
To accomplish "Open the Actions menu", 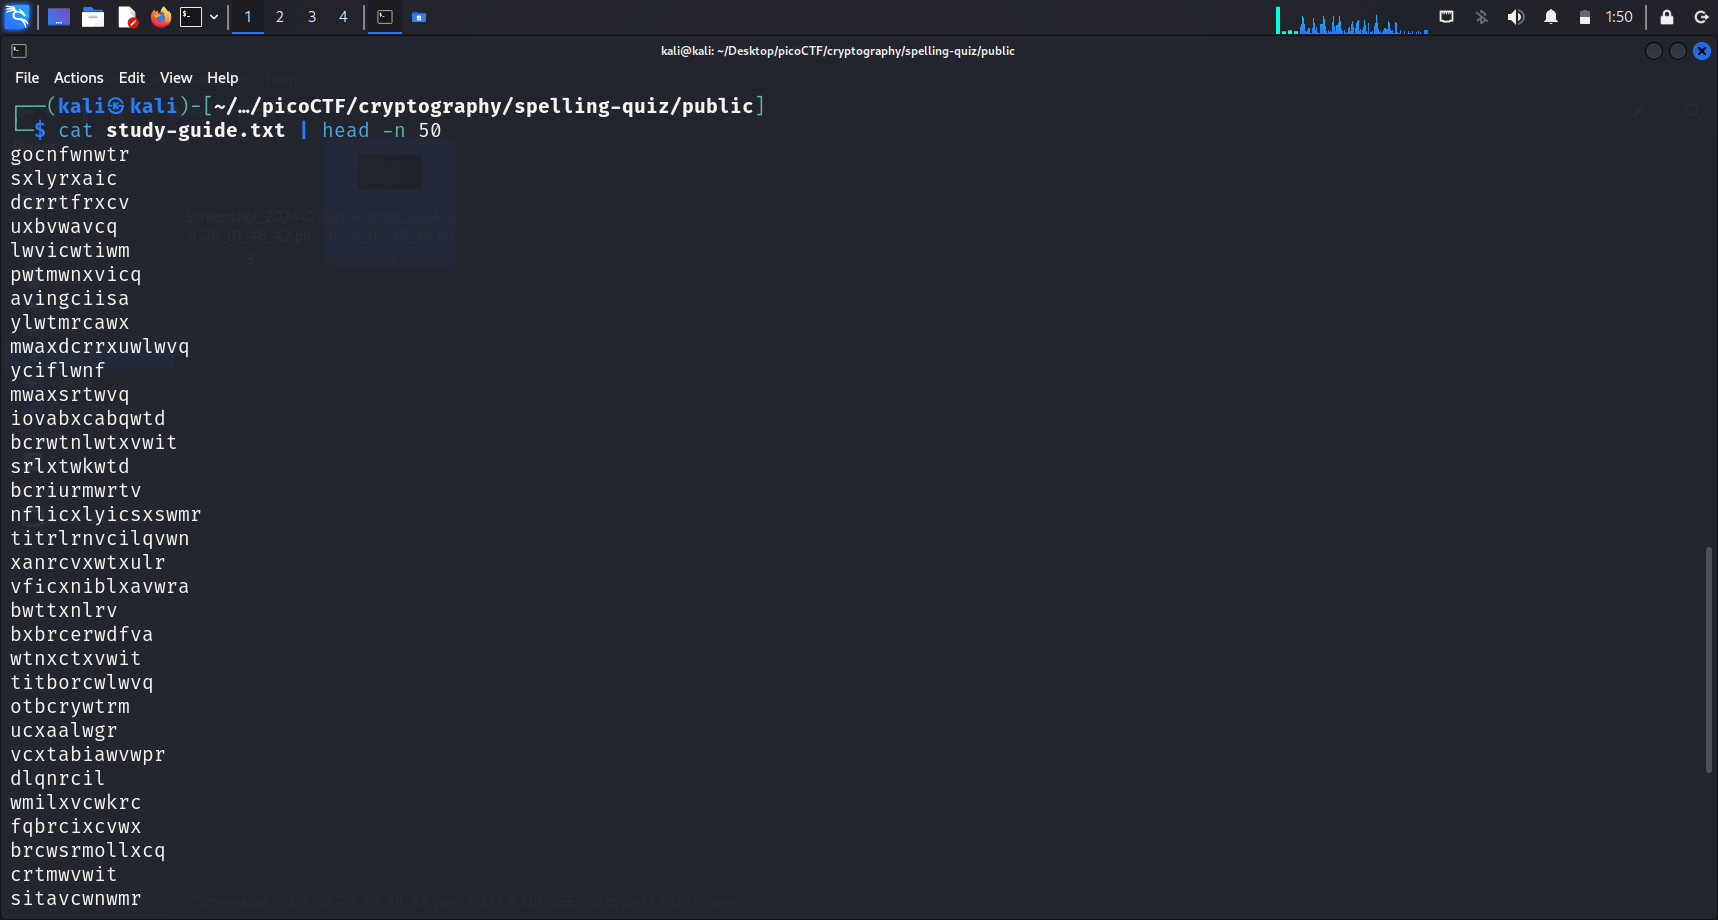I will [x=78, y=78].
